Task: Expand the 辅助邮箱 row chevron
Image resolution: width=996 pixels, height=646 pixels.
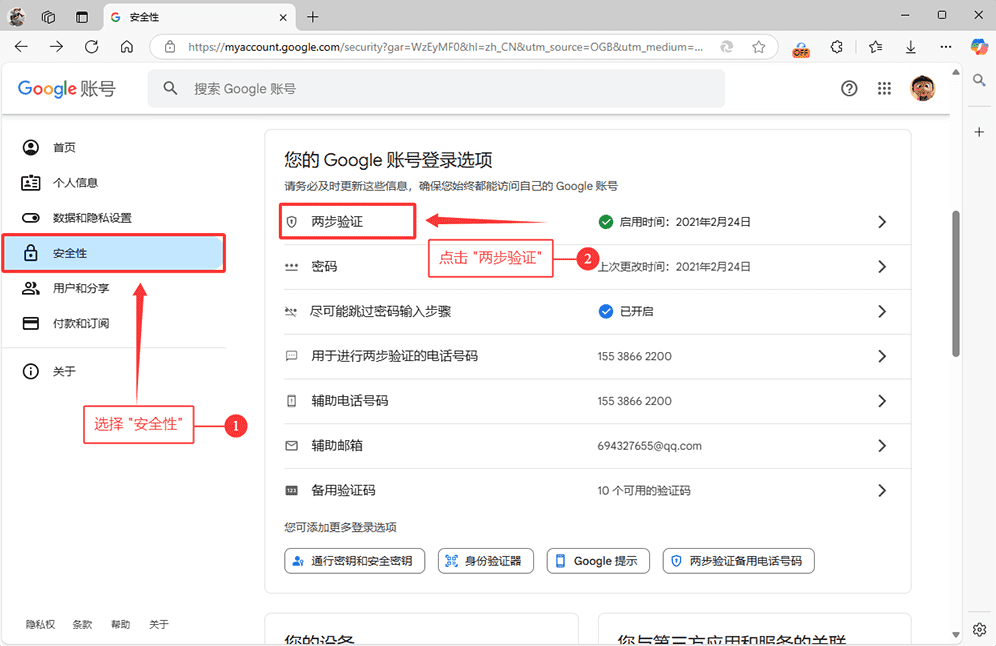Action: [x=882, y=446]
